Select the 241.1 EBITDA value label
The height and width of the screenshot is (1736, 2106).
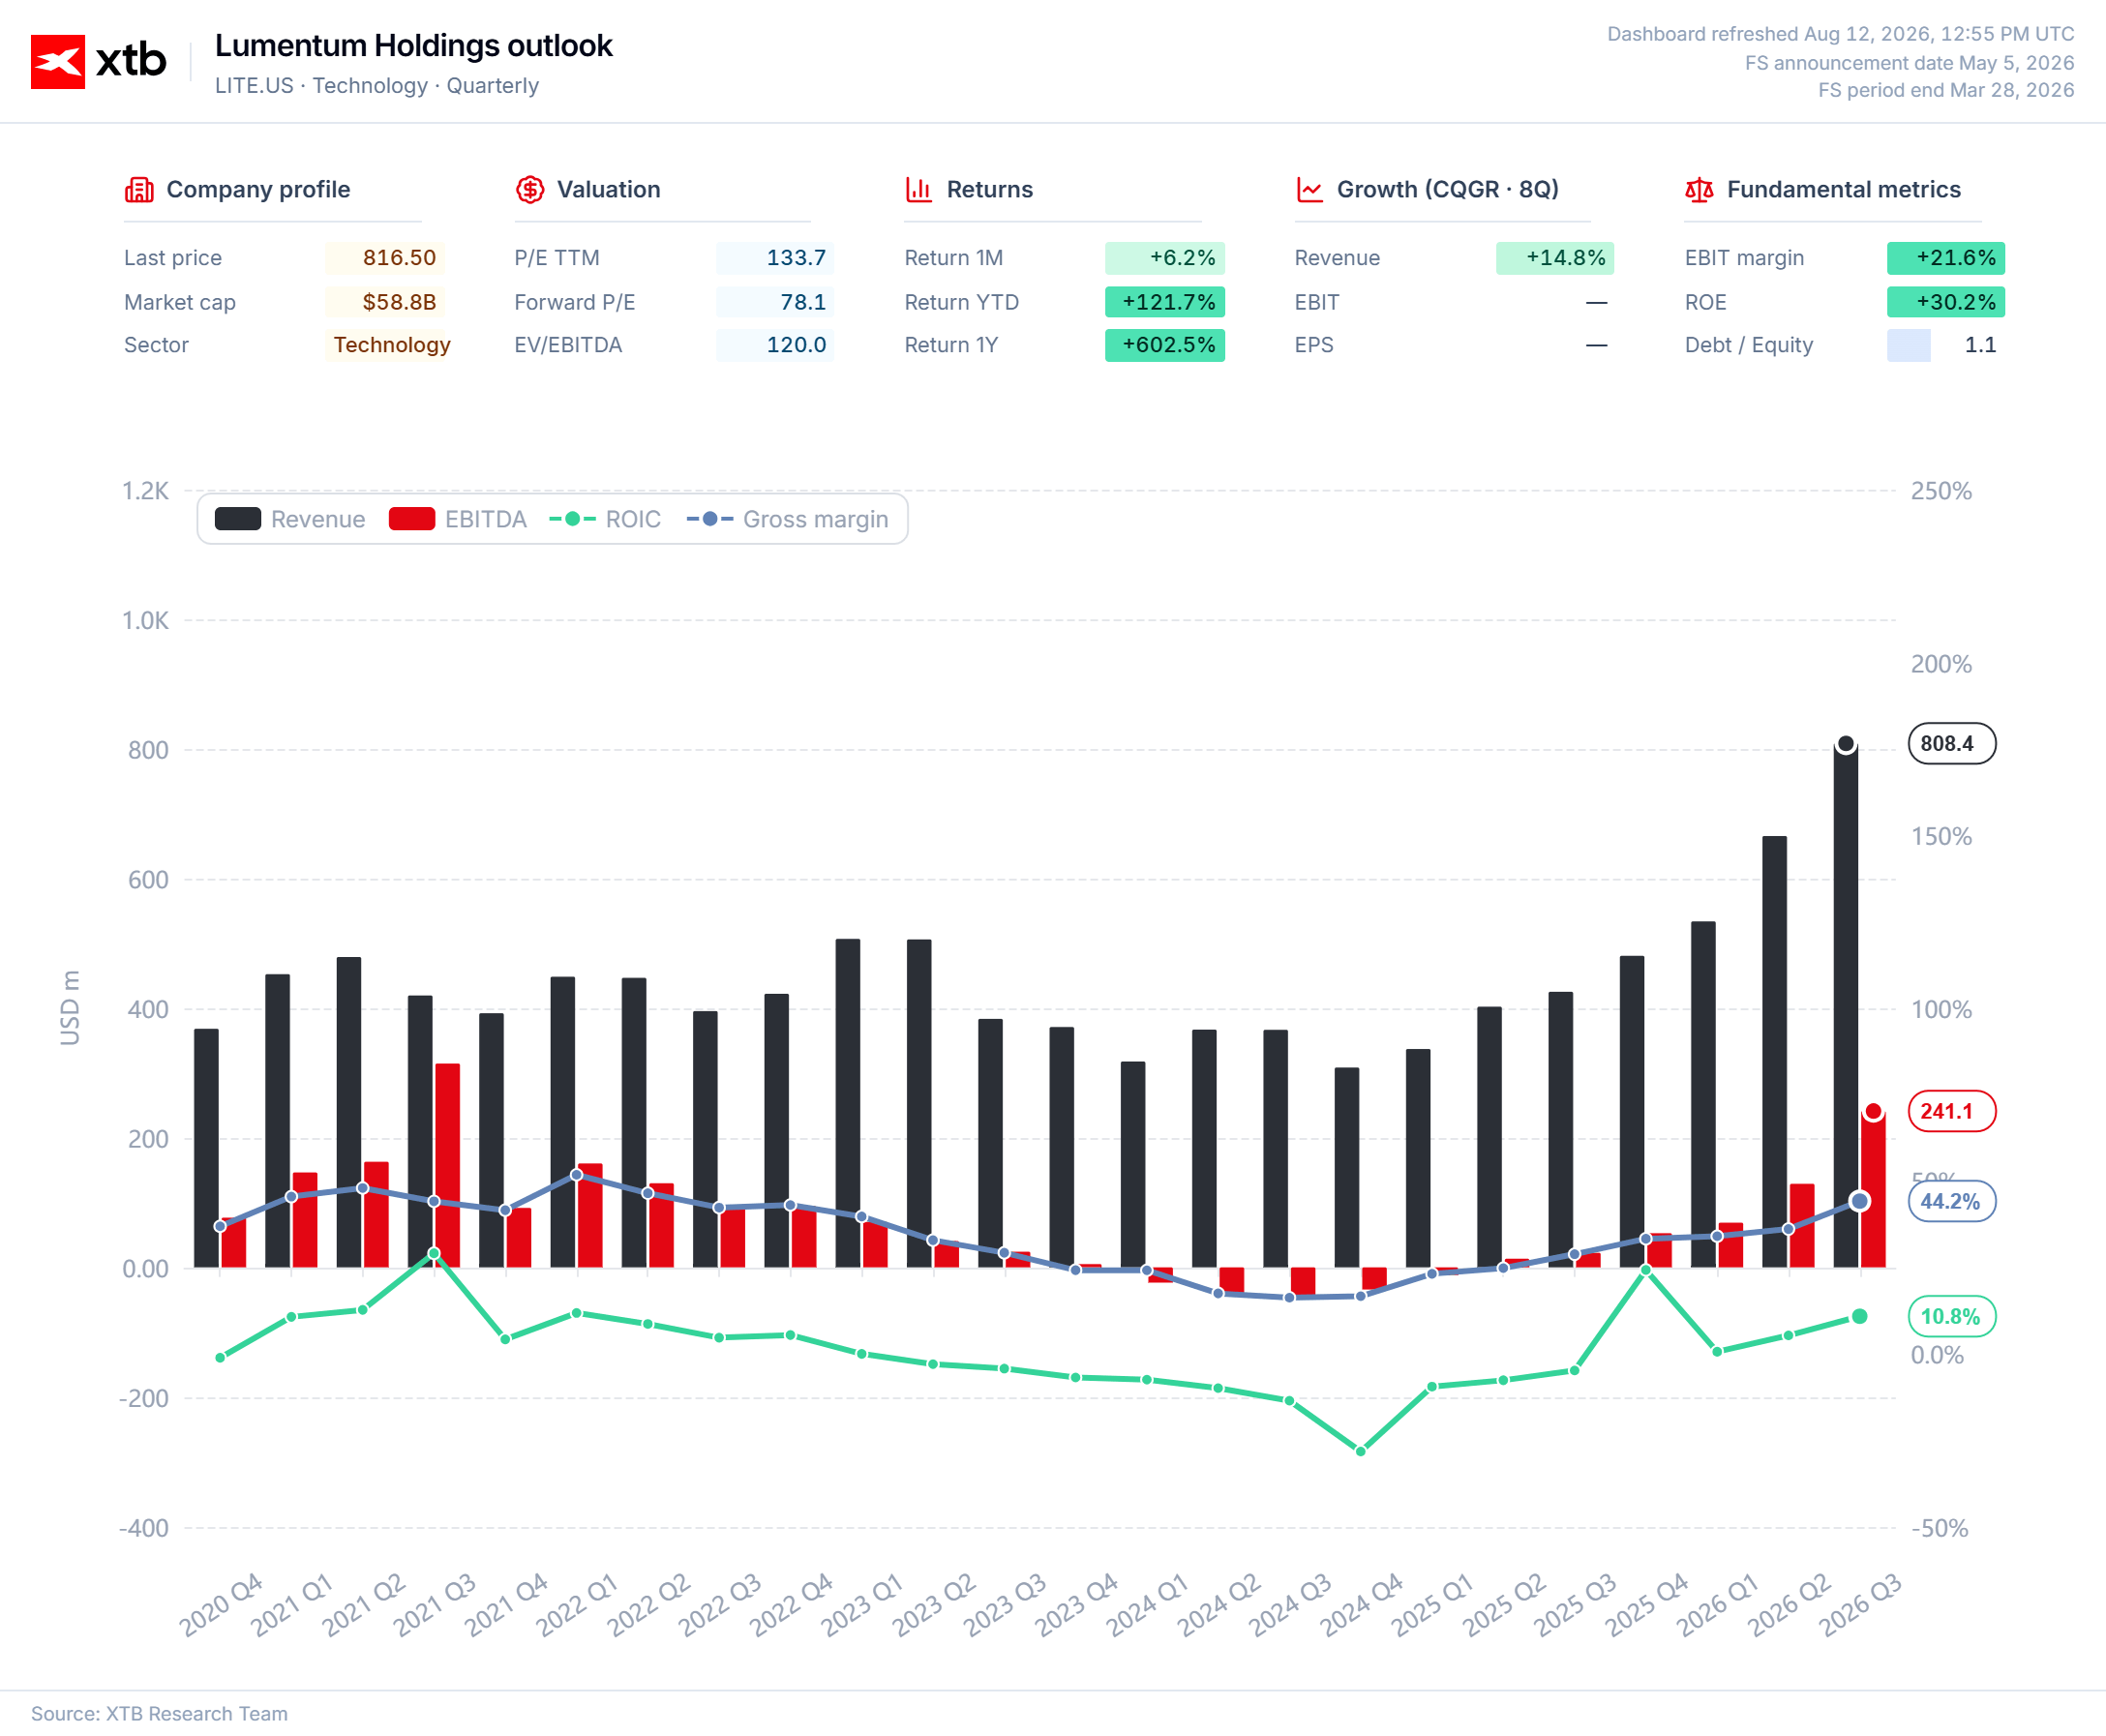1951,1111
